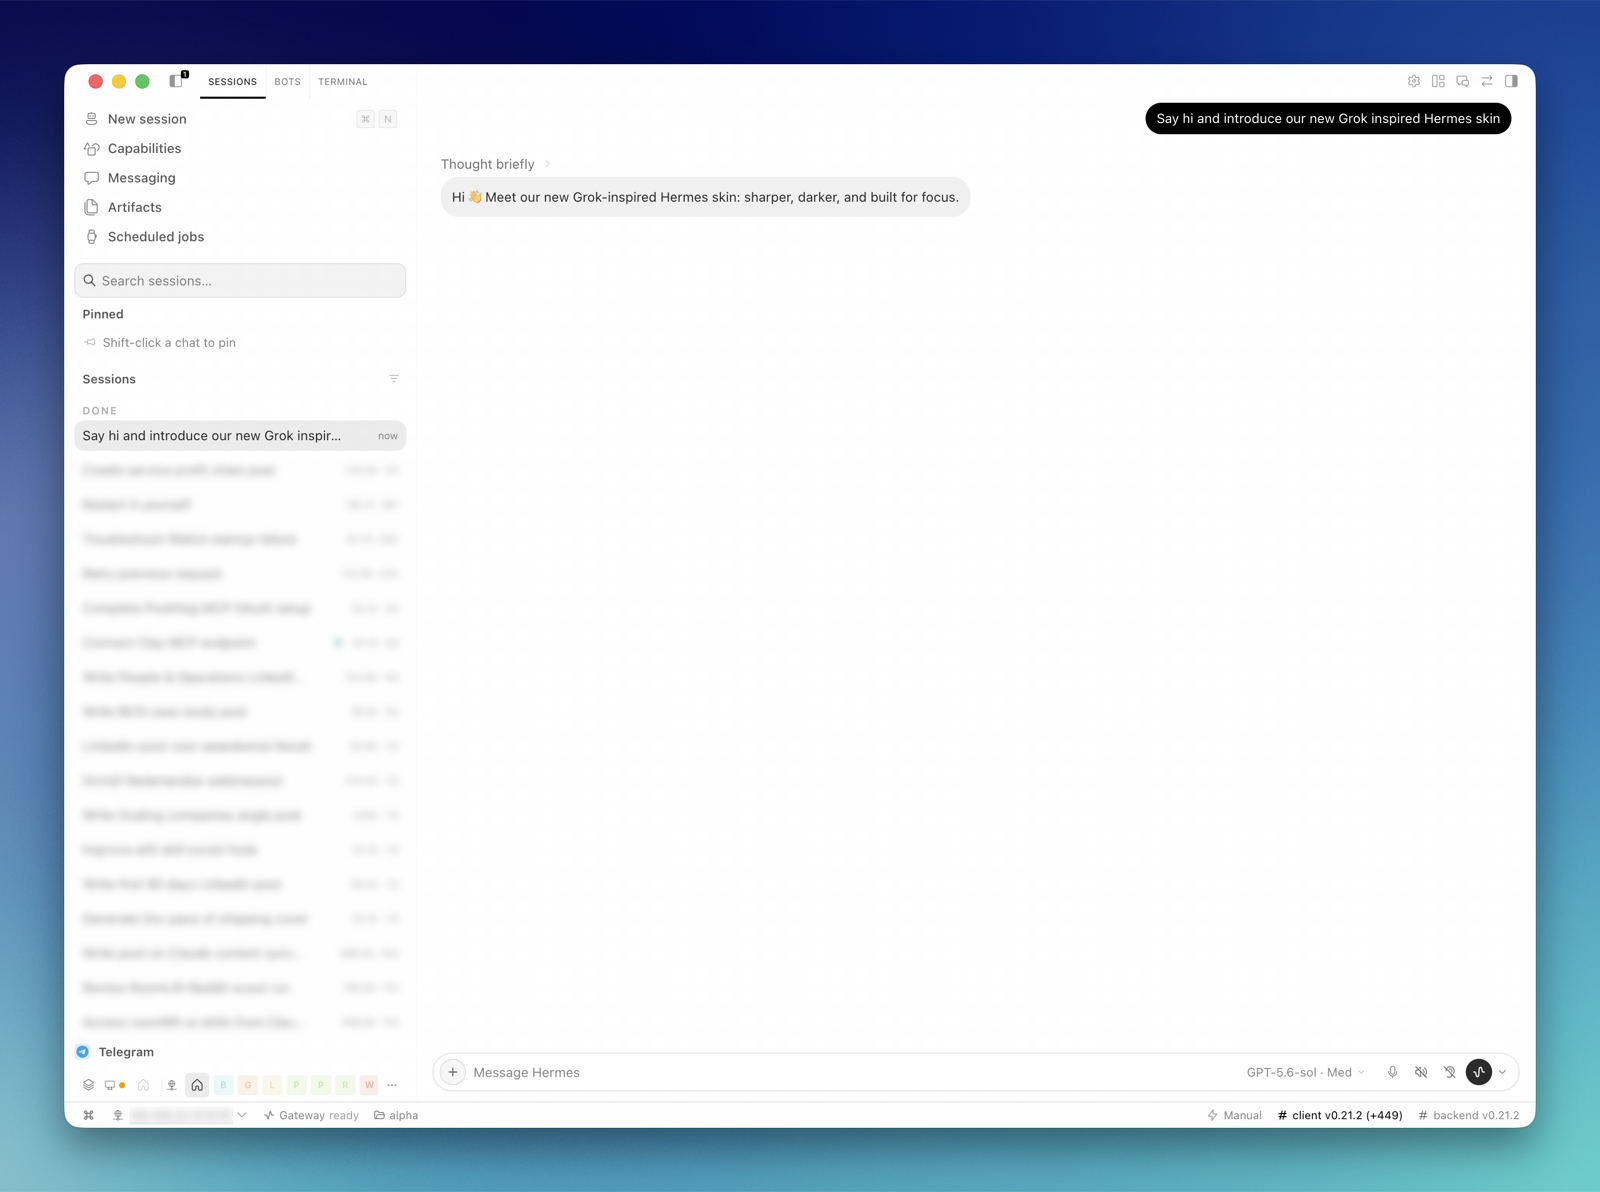Screen dimensions: 1600x1192
Task: Click the Messaging speech bubble icon
Action: (91, 178)
